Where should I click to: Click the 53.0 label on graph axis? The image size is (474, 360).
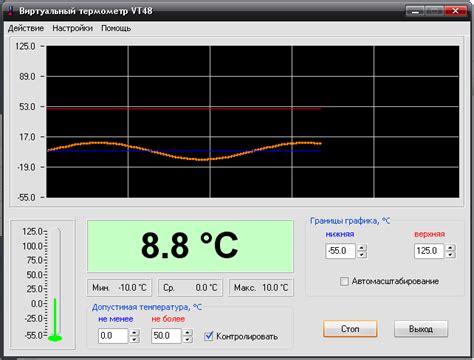(x=27, y=107)
